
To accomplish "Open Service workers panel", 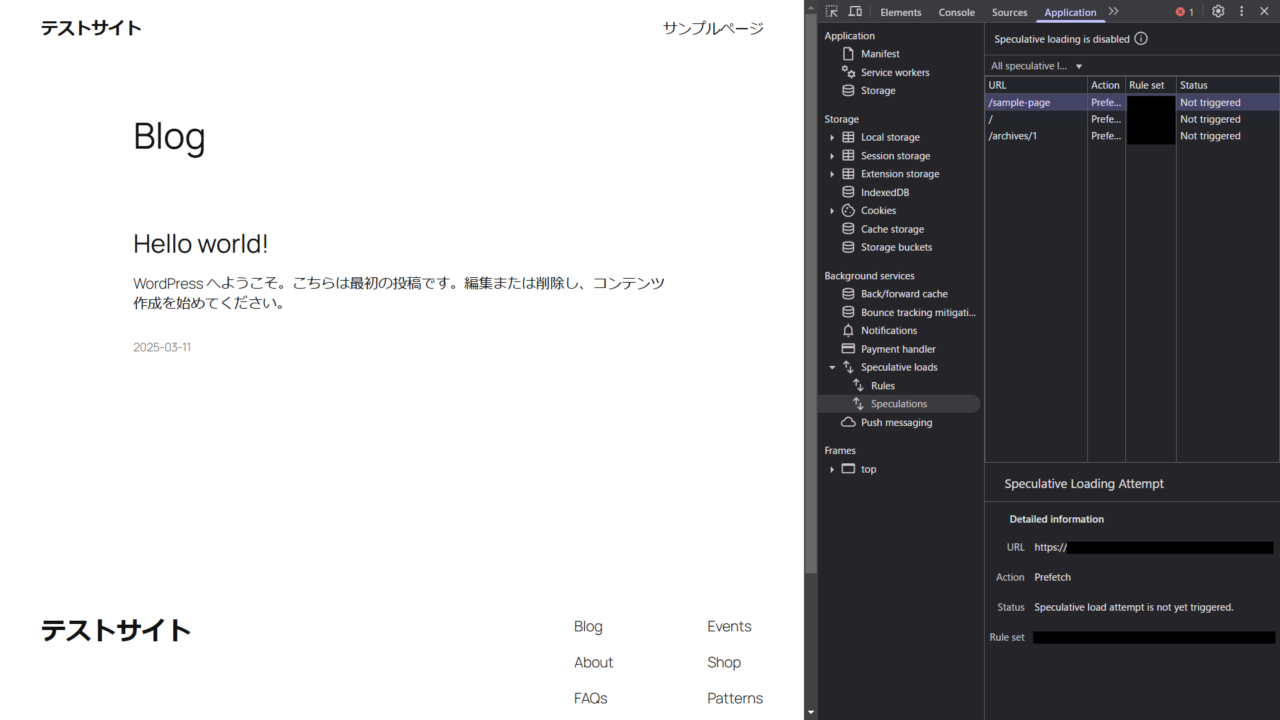I will click(x=895, y=72).
